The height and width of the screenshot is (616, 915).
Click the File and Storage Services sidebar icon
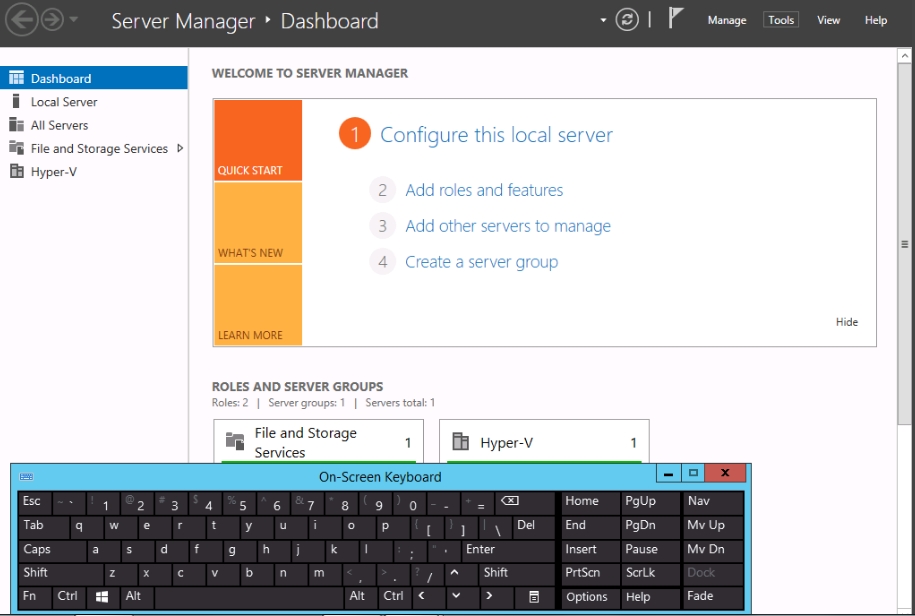click(16, 148)
